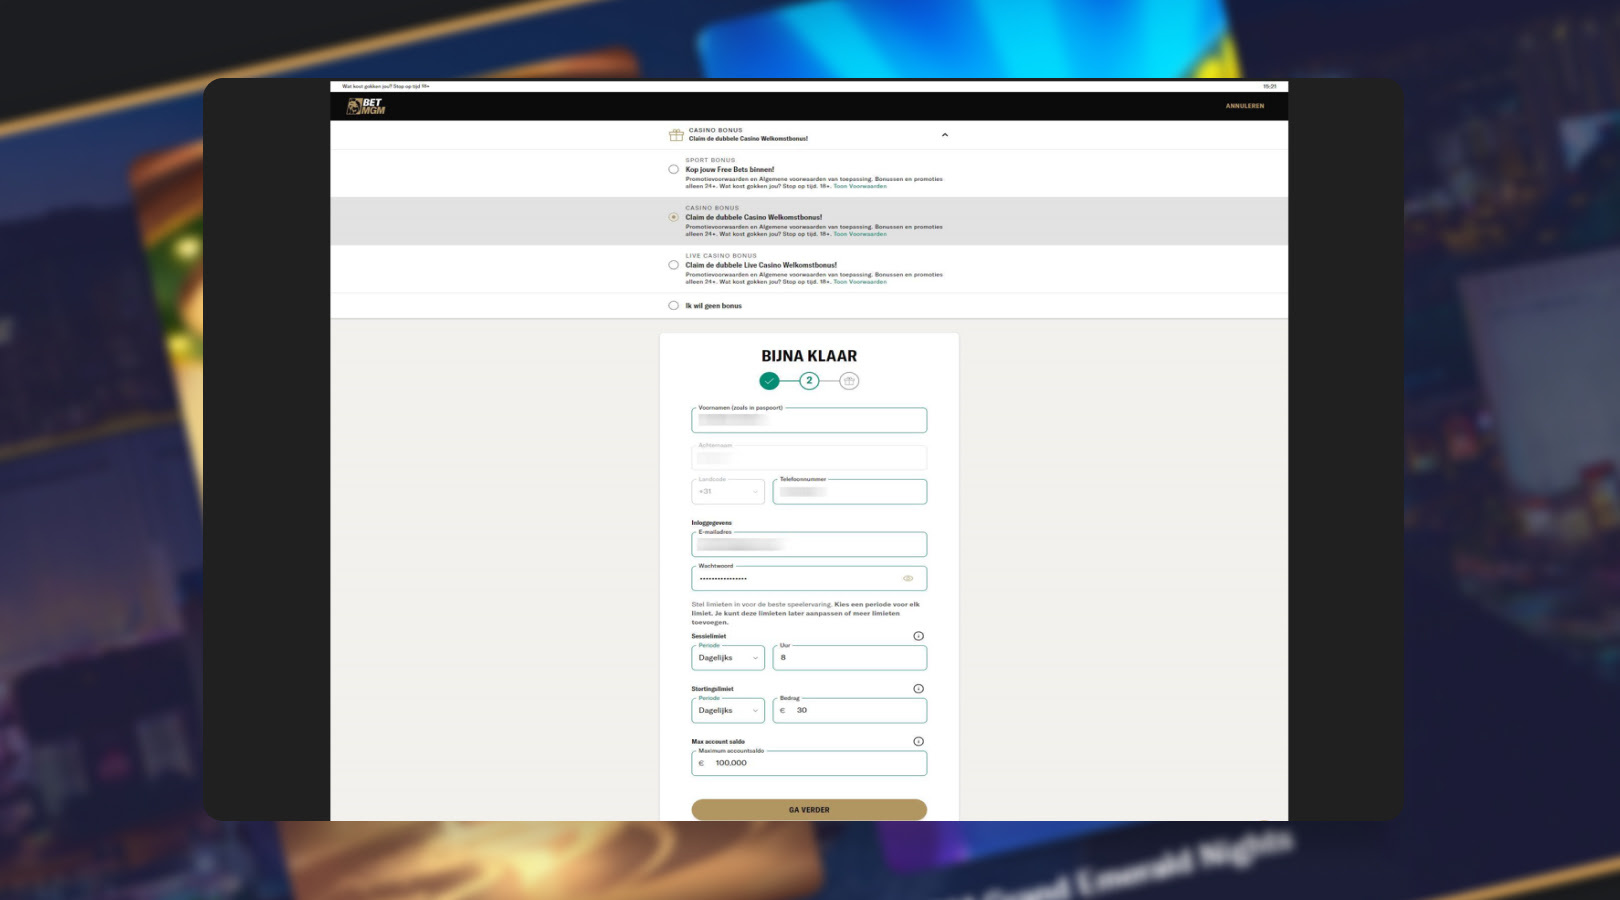Select the Casino Bonus radio option
This screenshot has height=900, width=1620.
[673, 217]
